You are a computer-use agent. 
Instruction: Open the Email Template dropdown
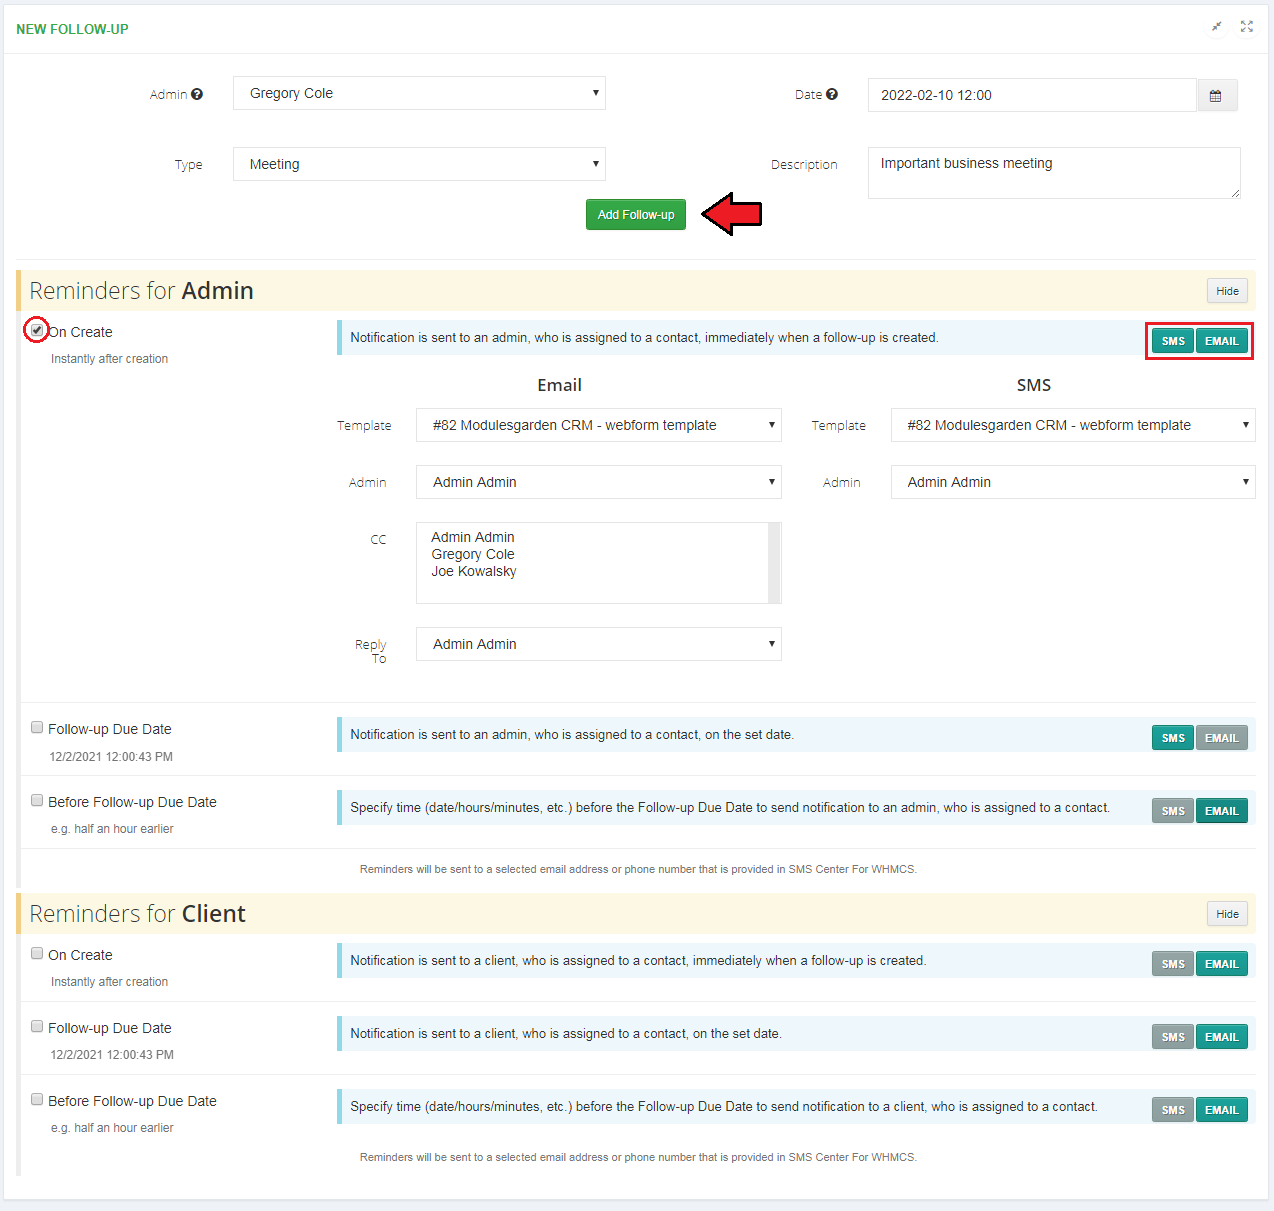click(x=598, y=425)
